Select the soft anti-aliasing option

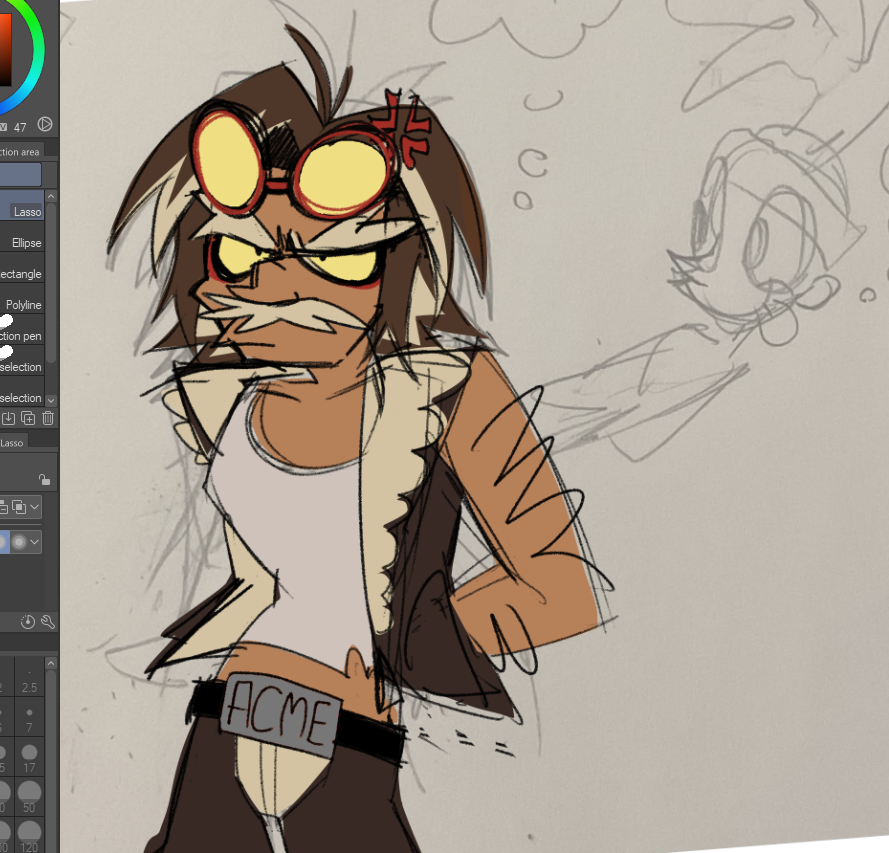coord(19,542)
